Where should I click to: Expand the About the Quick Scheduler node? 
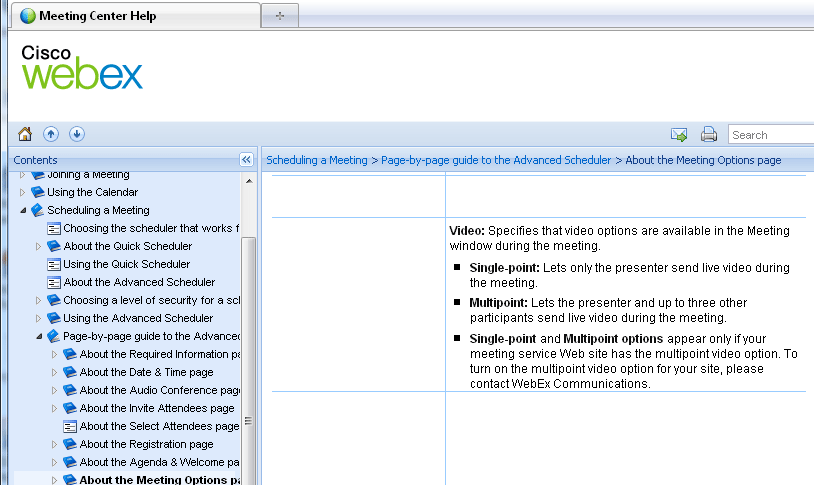38,246
